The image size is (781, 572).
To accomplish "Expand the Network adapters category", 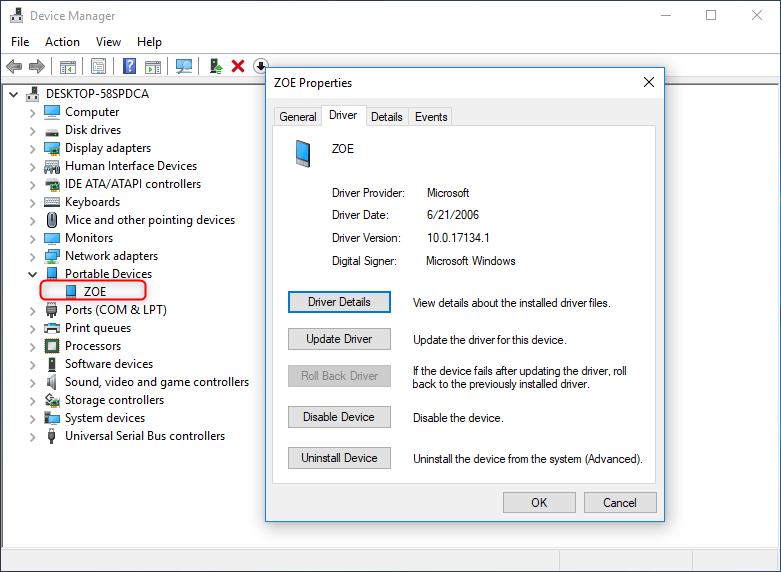I will point(32,256).
